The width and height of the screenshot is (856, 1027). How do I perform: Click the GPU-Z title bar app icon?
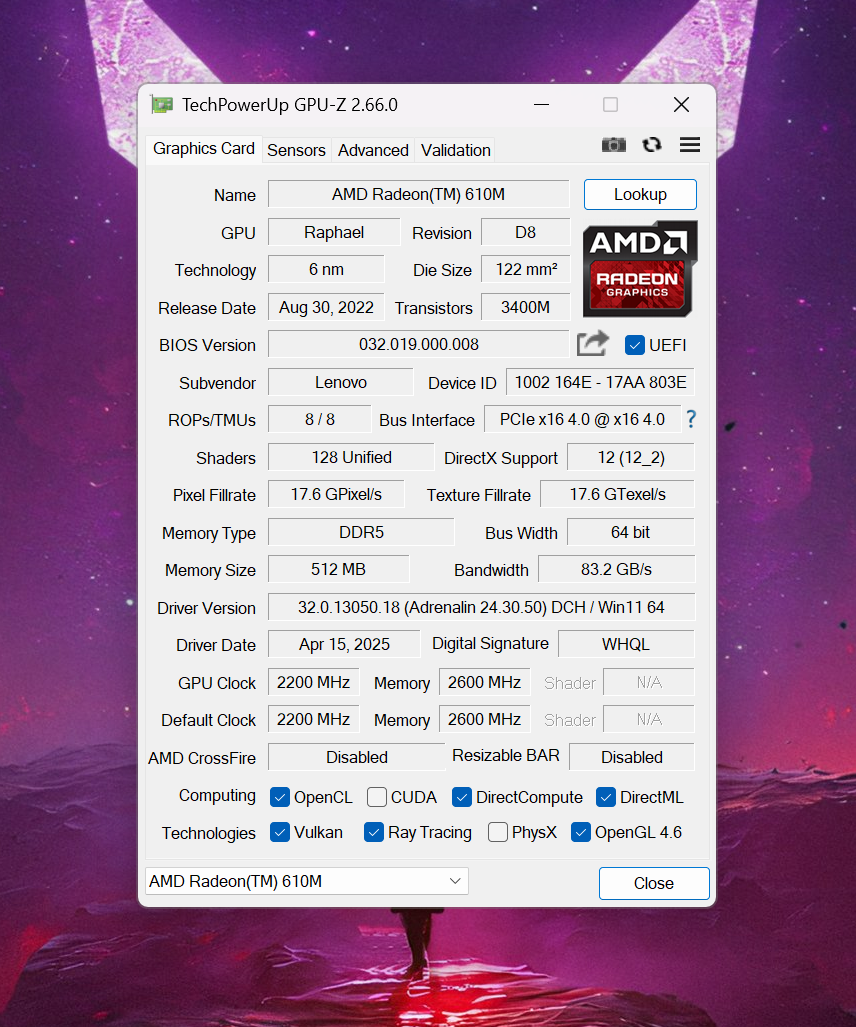coord(162,105)
